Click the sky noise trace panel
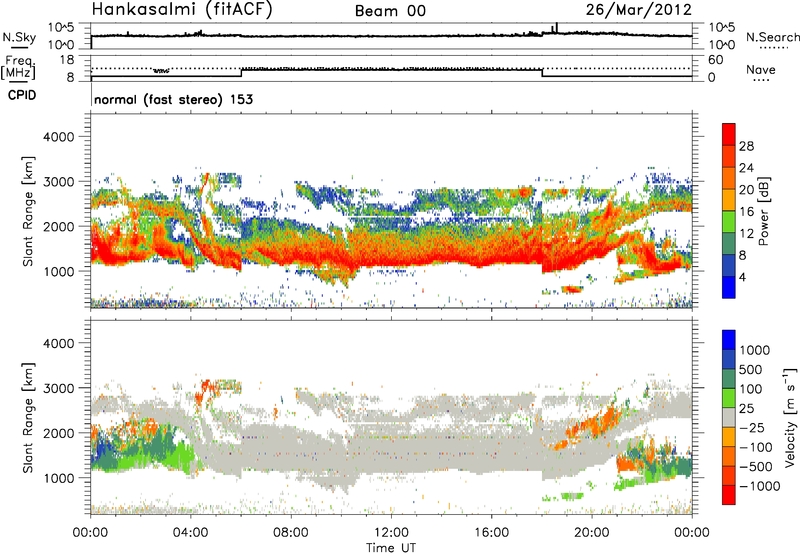Image resolution: width=800 pixels, height=554 pixels. (x=391, y=36)
